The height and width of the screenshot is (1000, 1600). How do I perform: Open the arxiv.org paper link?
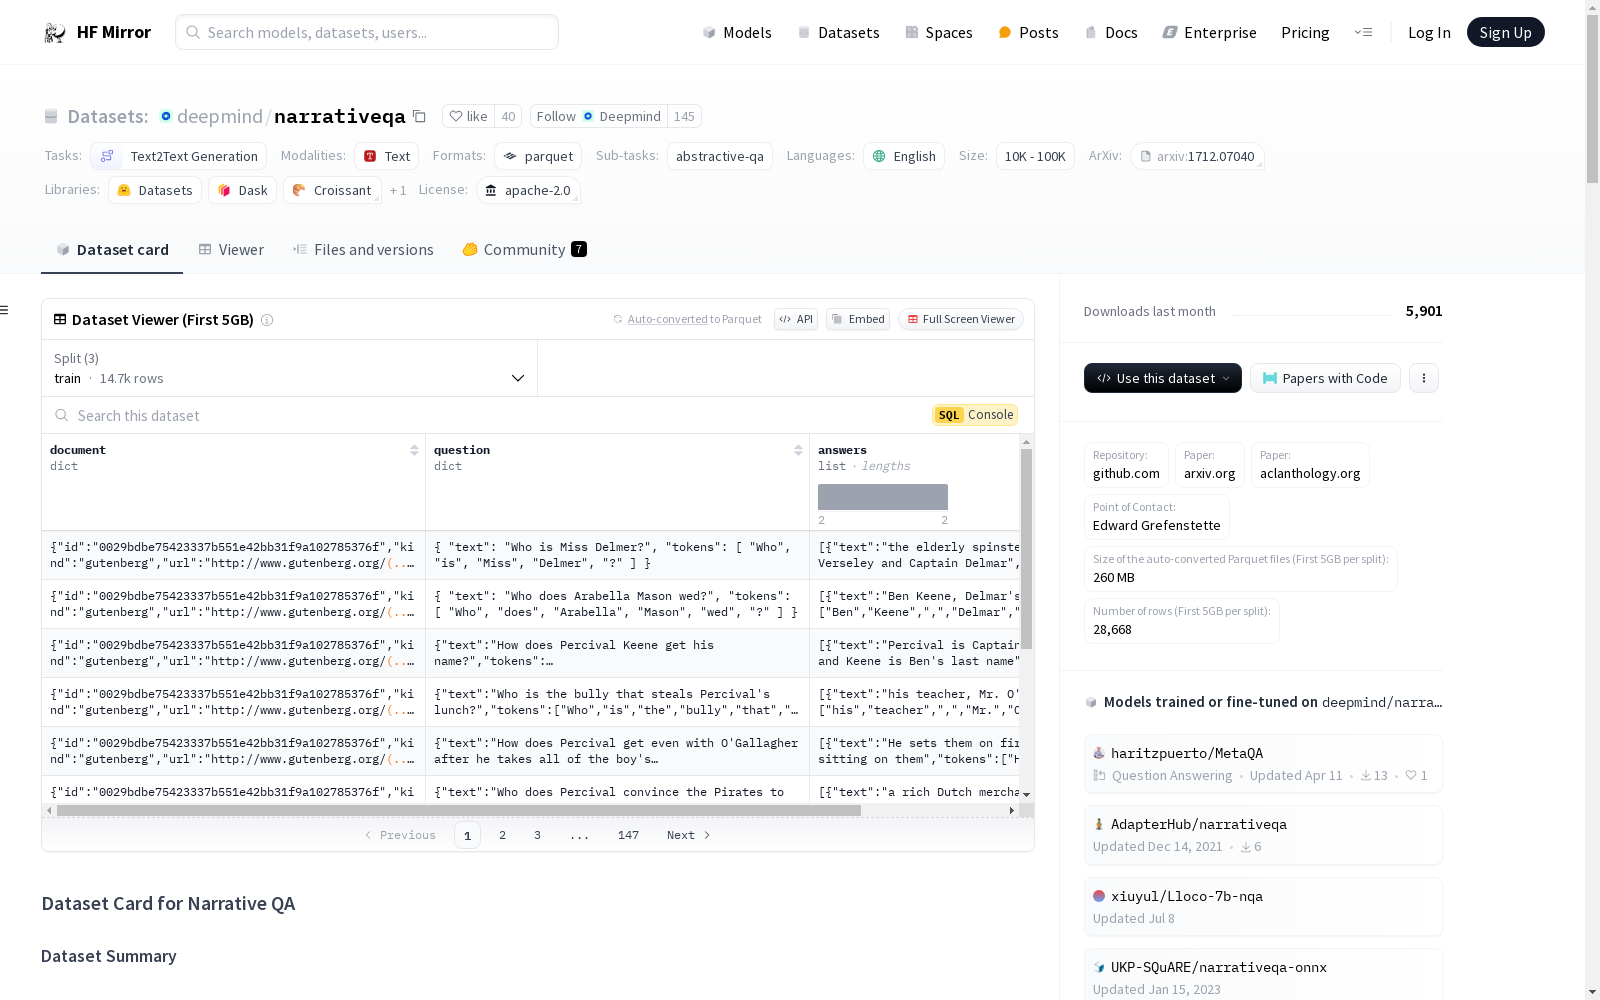point(1209,465)
